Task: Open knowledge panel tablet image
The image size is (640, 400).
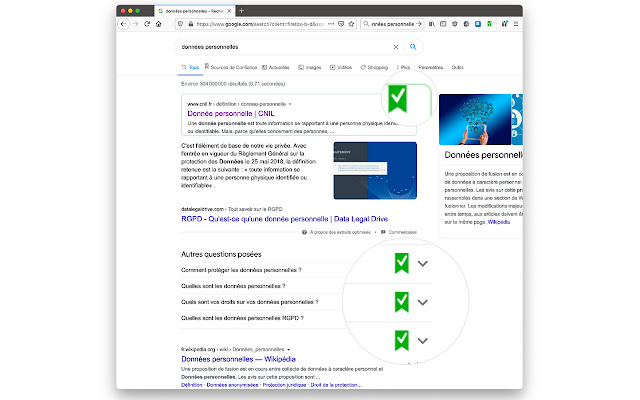Action: (x=475, y=119)
